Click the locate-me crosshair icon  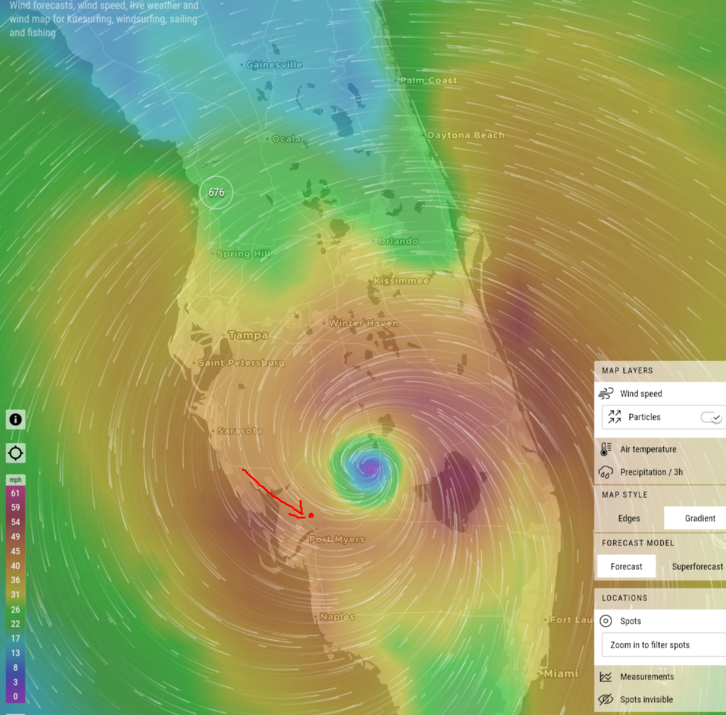16,453
